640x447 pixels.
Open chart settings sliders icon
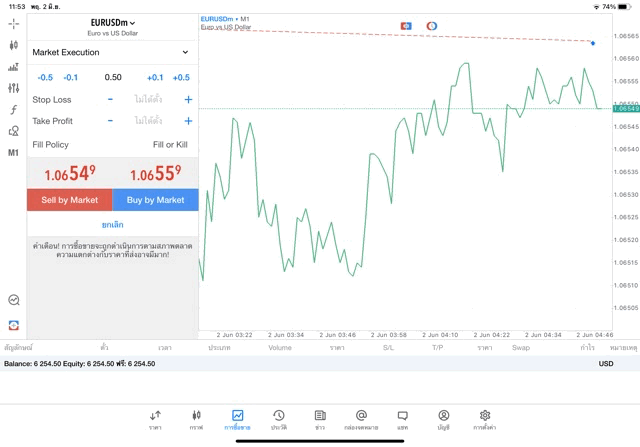pos(13,88)
